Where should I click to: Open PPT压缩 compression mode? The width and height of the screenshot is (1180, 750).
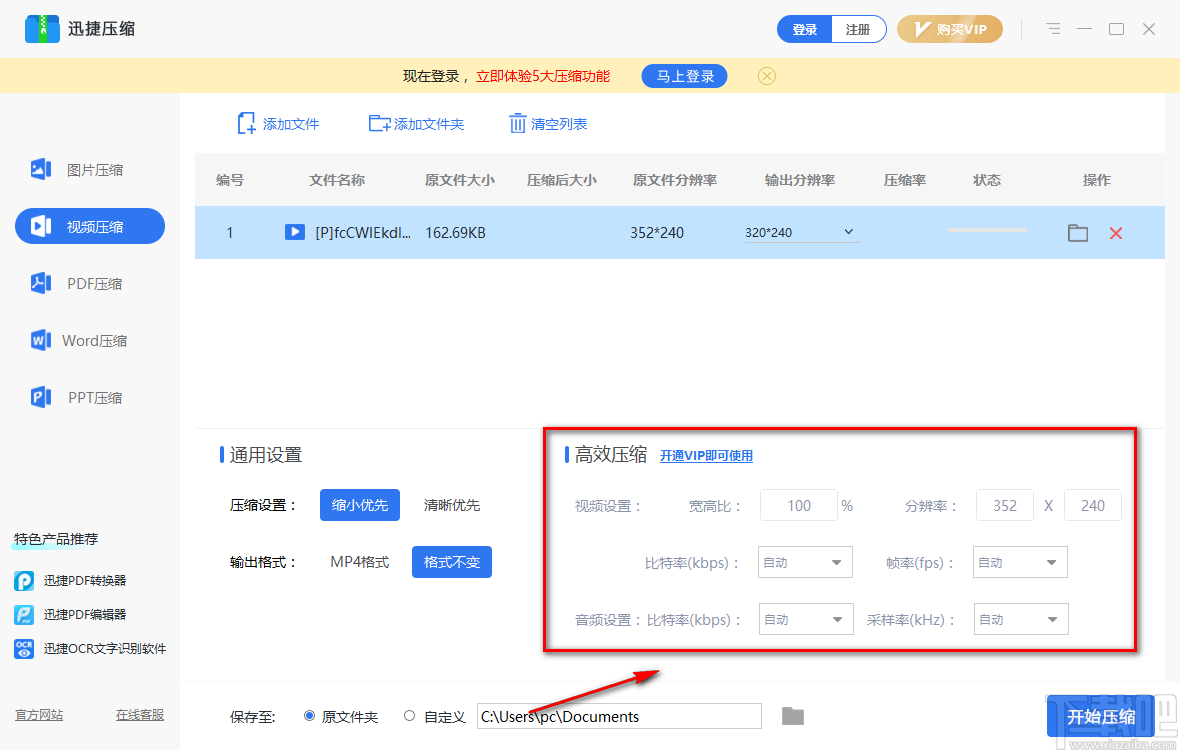(x=89, y=397)
